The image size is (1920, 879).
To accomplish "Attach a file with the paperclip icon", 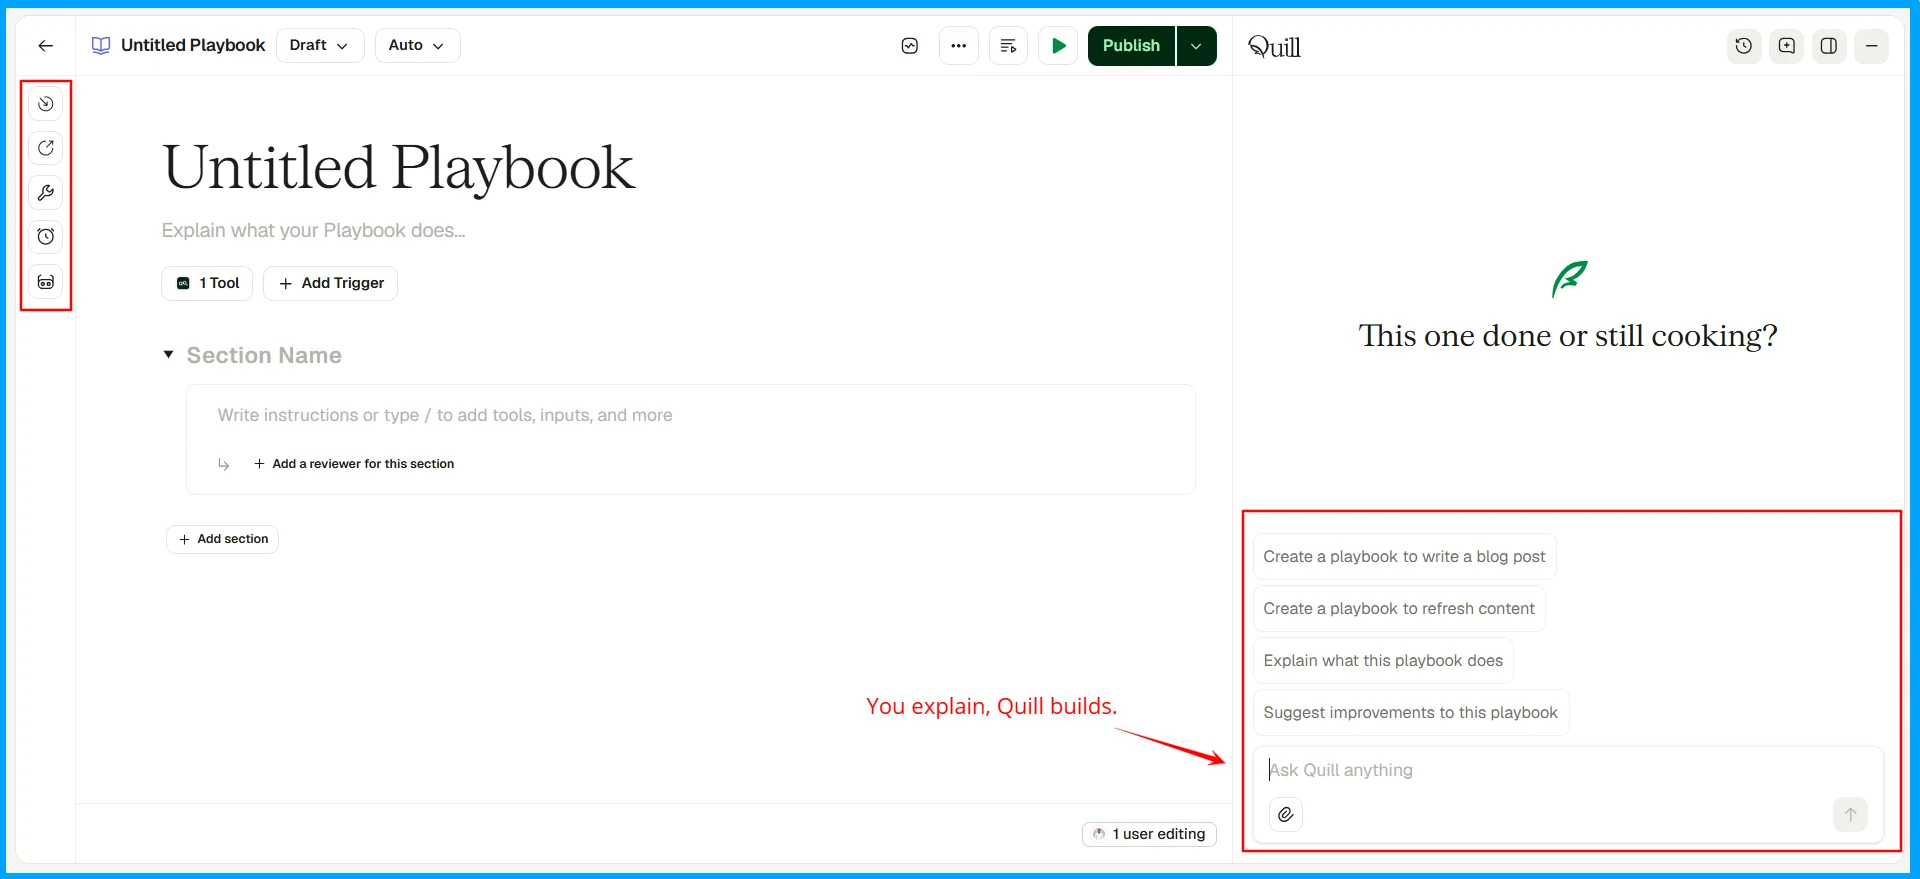I will [1286, 815].
